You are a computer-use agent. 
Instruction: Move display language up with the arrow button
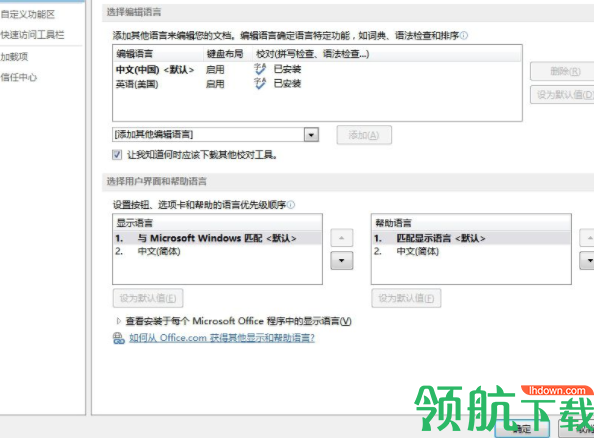tap(342, 238)
